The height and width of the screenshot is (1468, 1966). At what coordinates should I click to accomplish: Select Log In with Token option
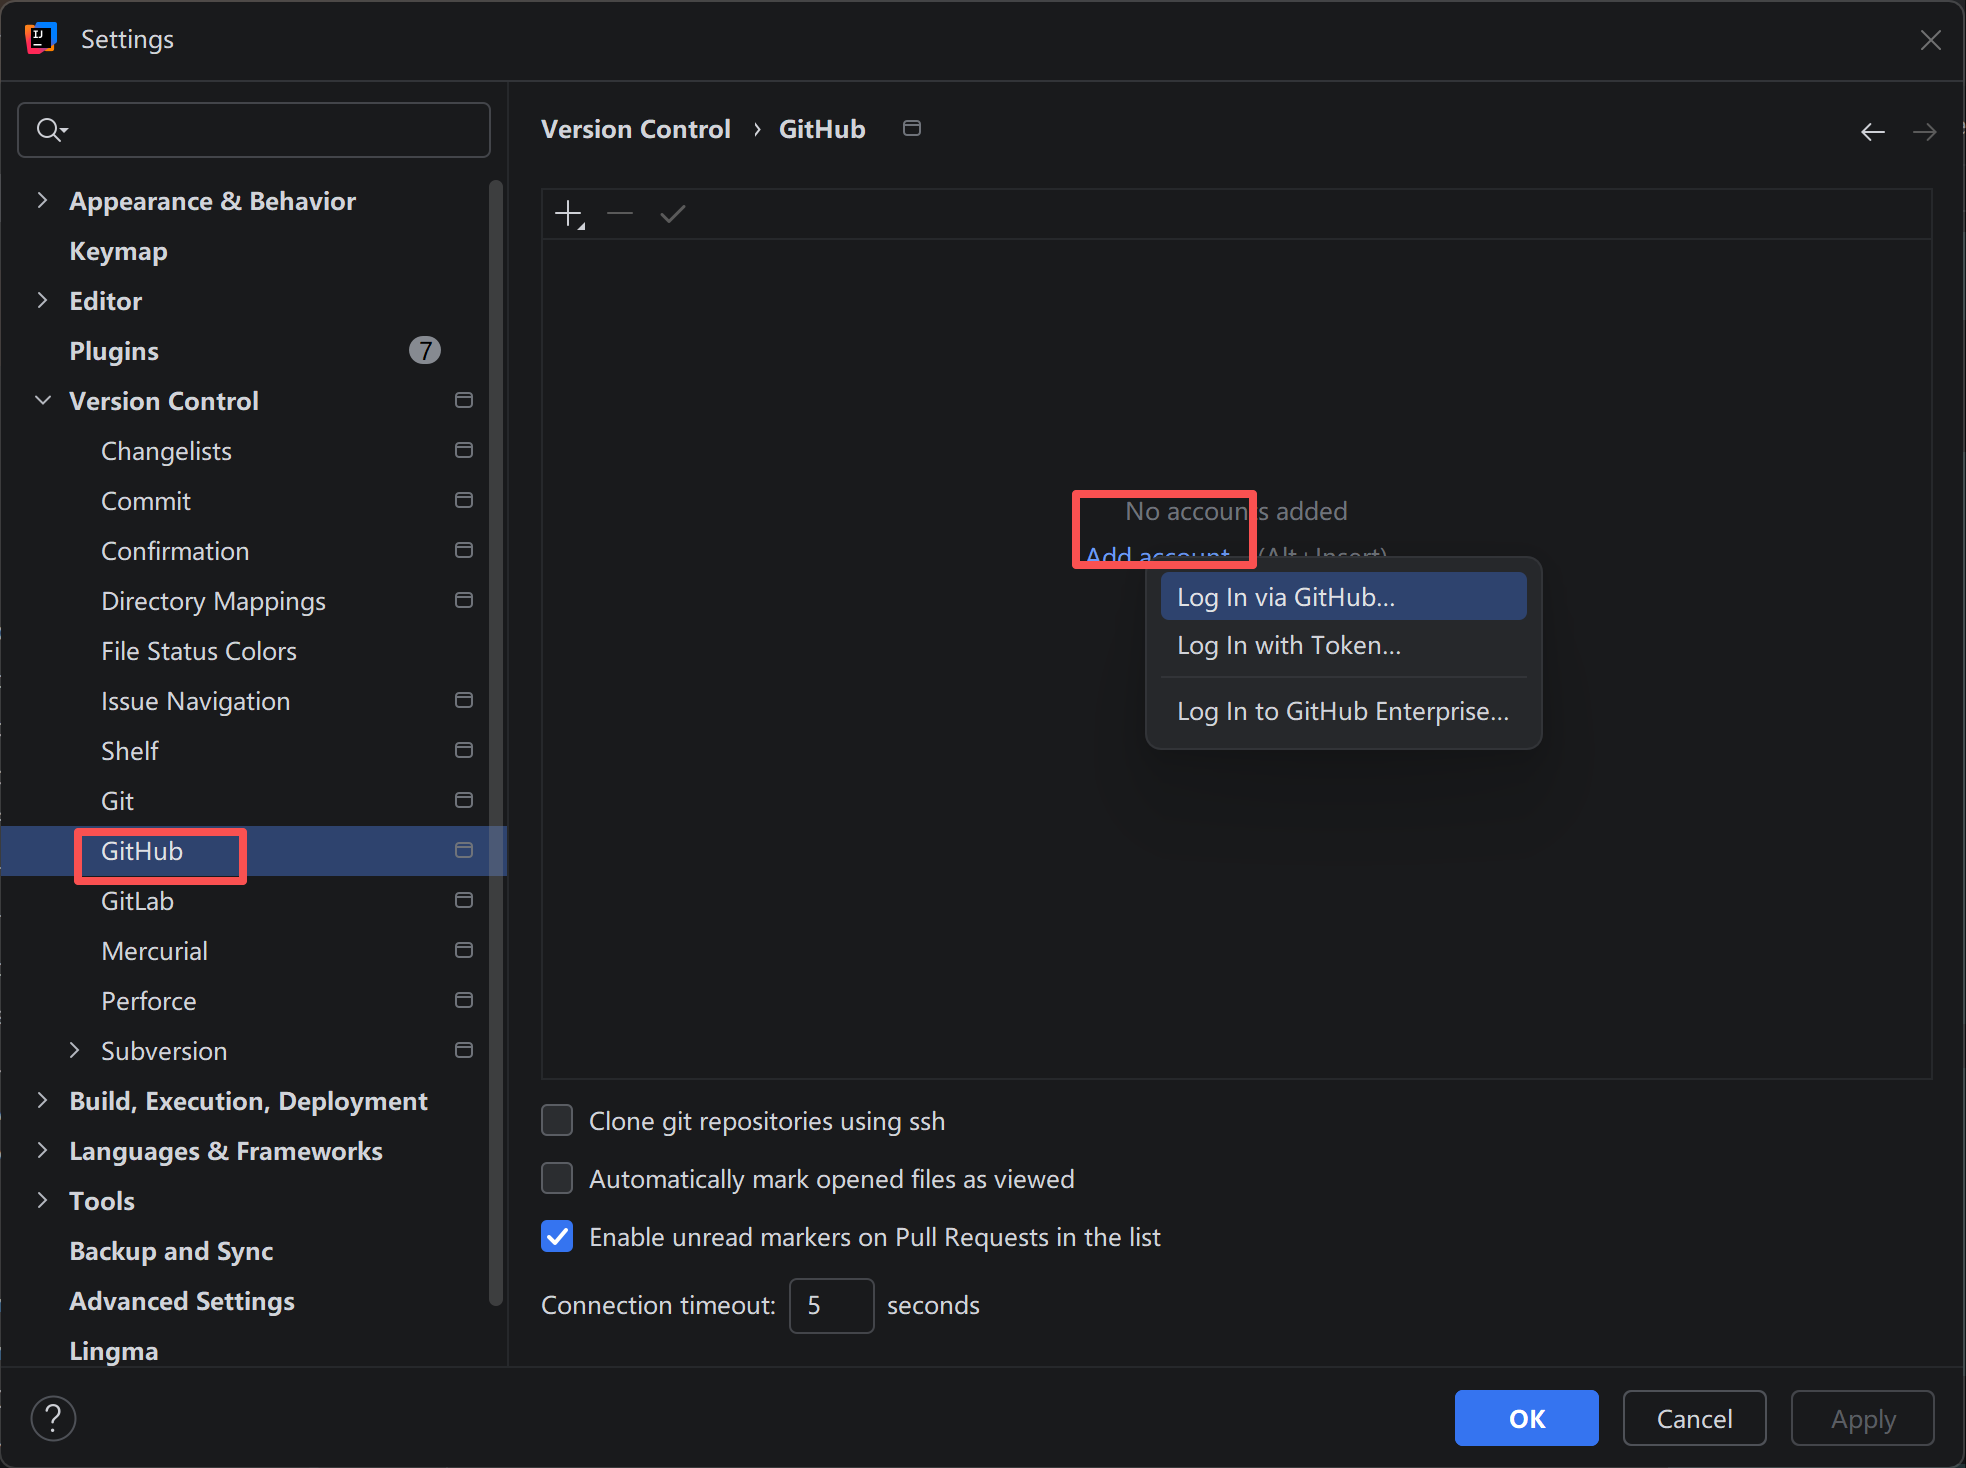pyautogui.click(x=1288, y=645)
